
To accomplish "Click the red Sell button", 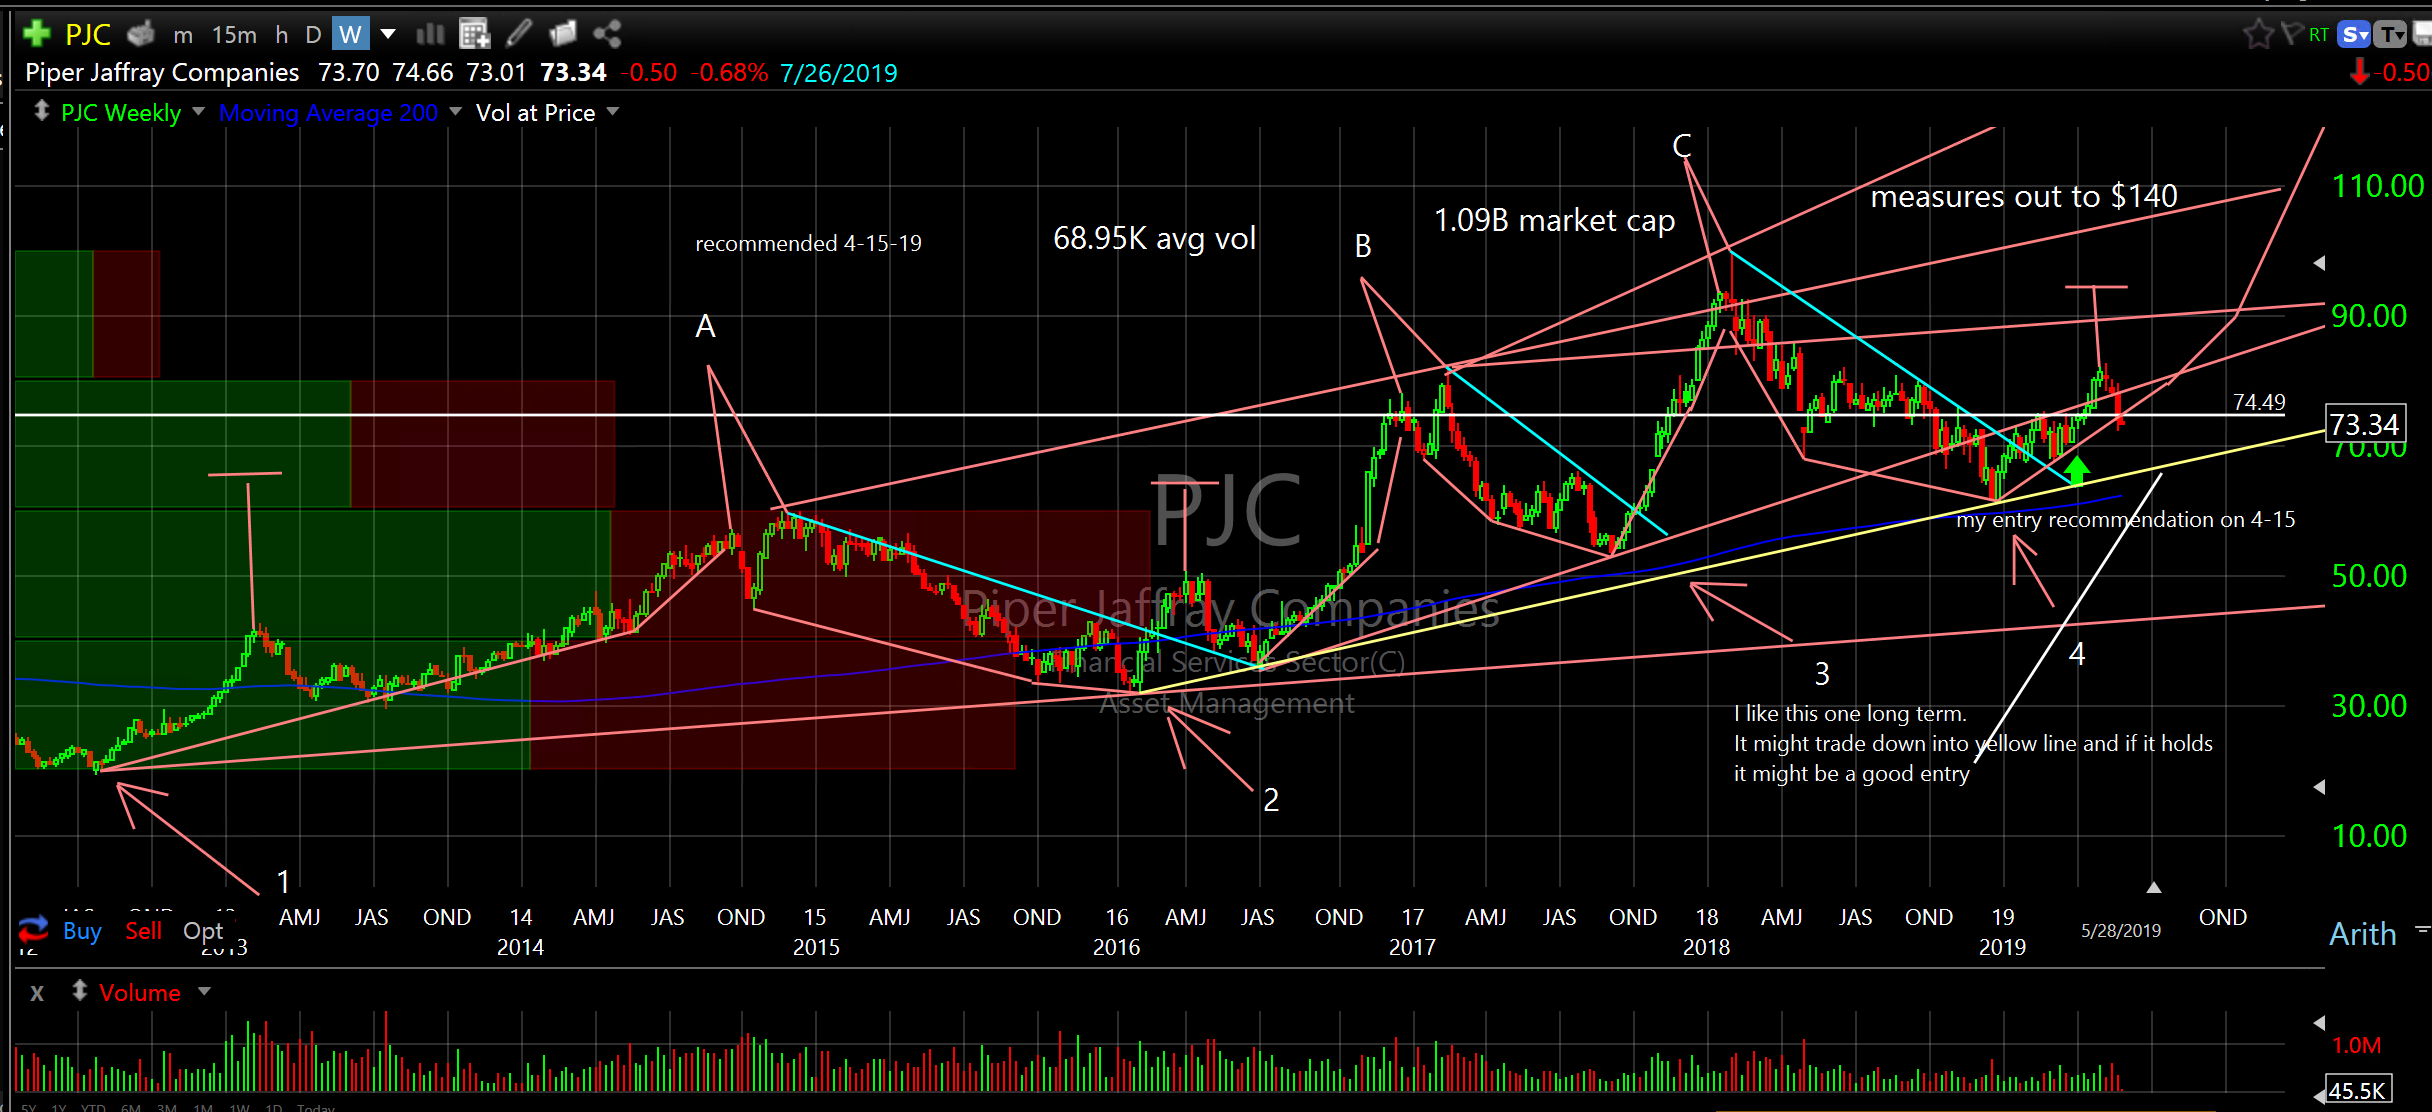I will point(143,931).
